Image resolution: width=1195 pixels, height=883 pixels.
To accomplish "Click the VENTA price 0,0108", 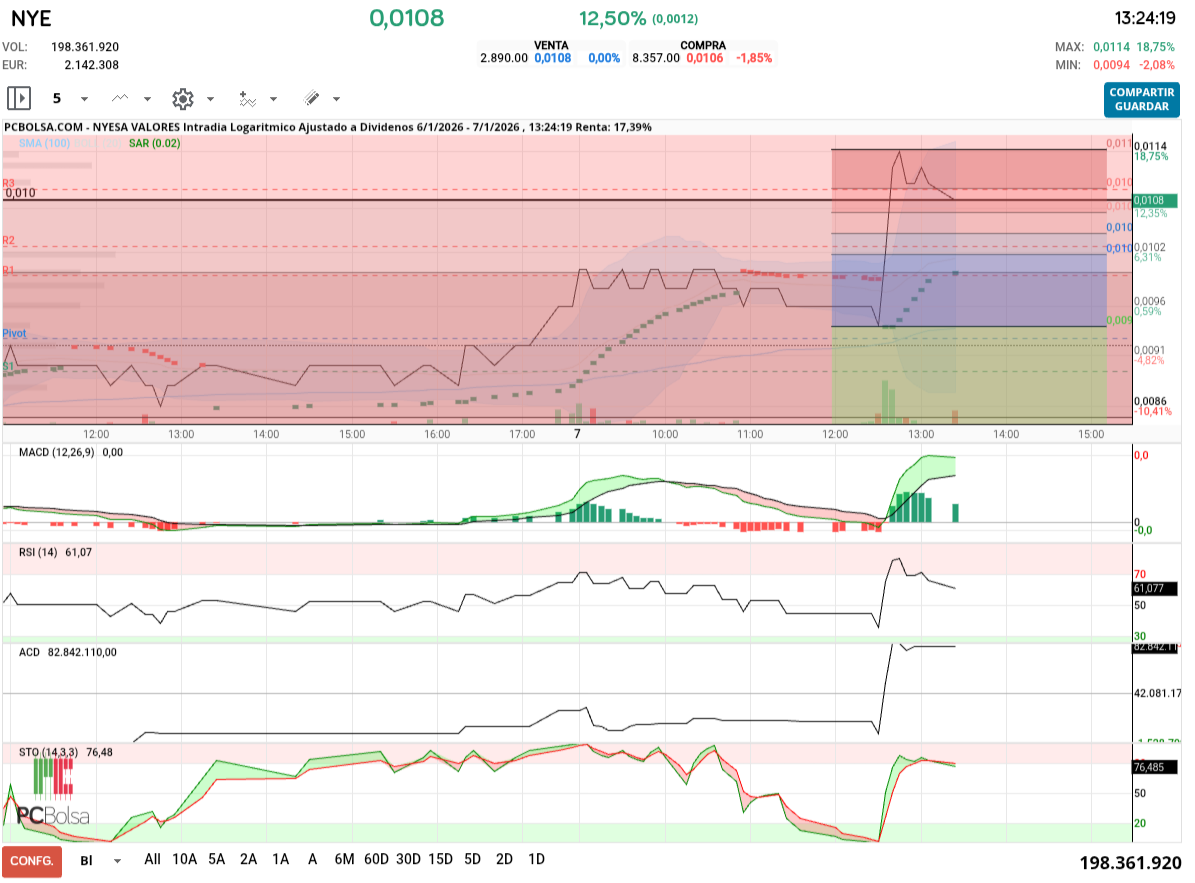I will coord(553,58).
